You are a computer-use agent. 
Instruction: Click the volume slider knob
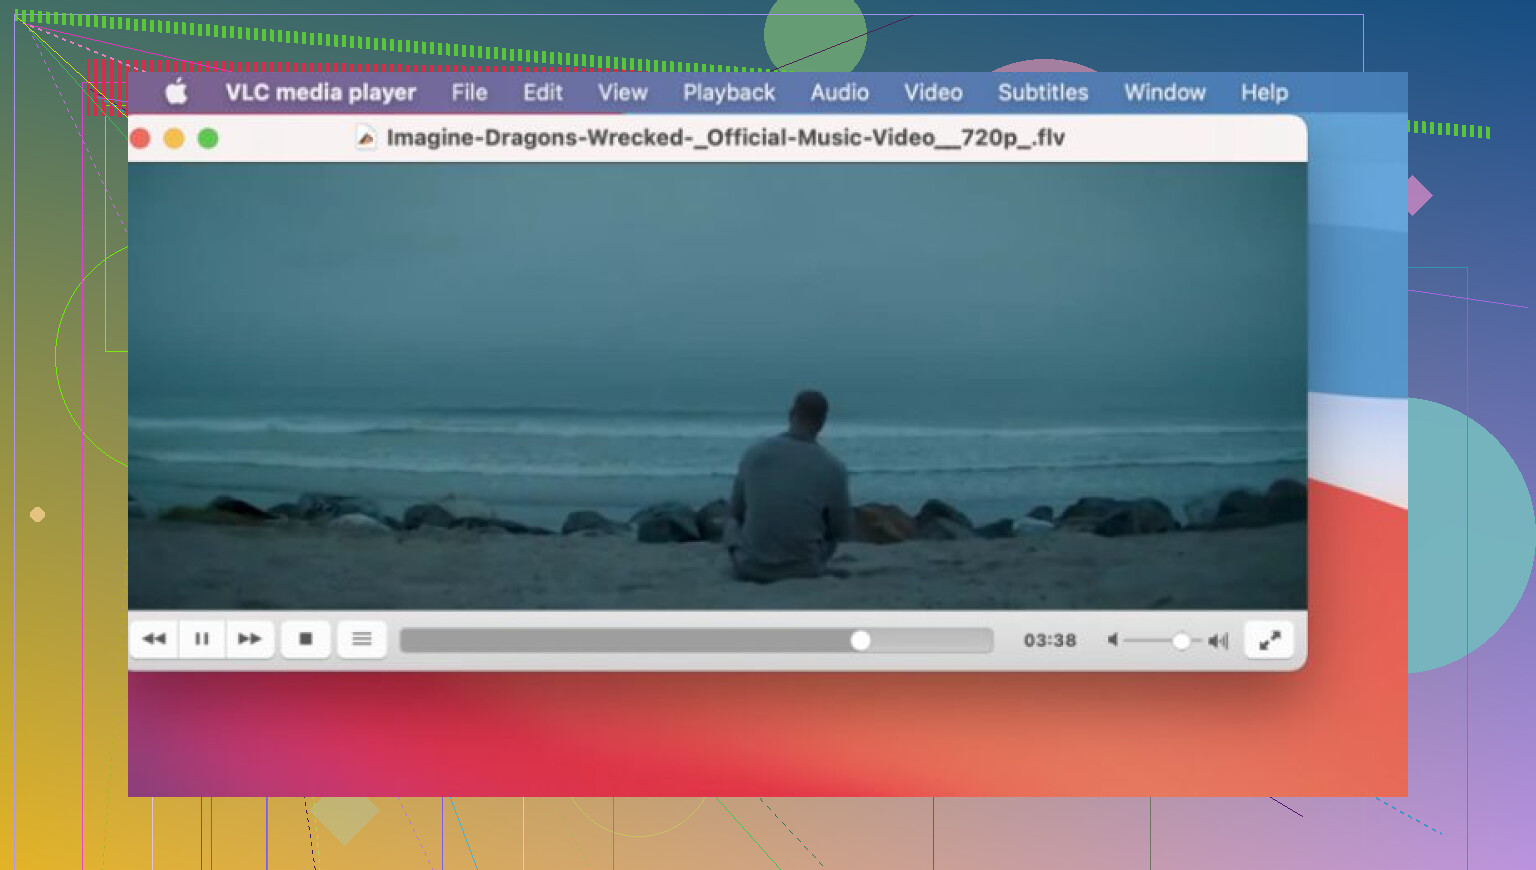[x=1181, y=640]
